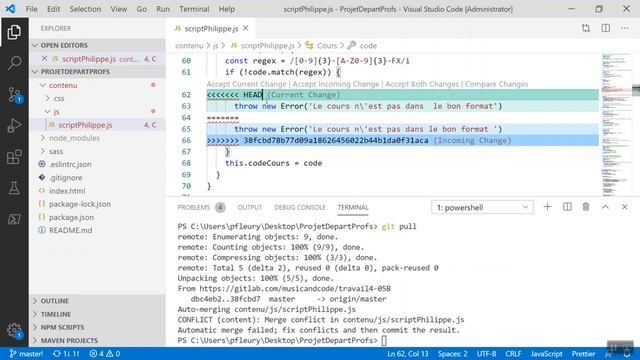The height and width of the screenshot is (360, 640).
Task: Expand the NPM Scripts section
Action: pyautogui.click(x=97, y=327)
